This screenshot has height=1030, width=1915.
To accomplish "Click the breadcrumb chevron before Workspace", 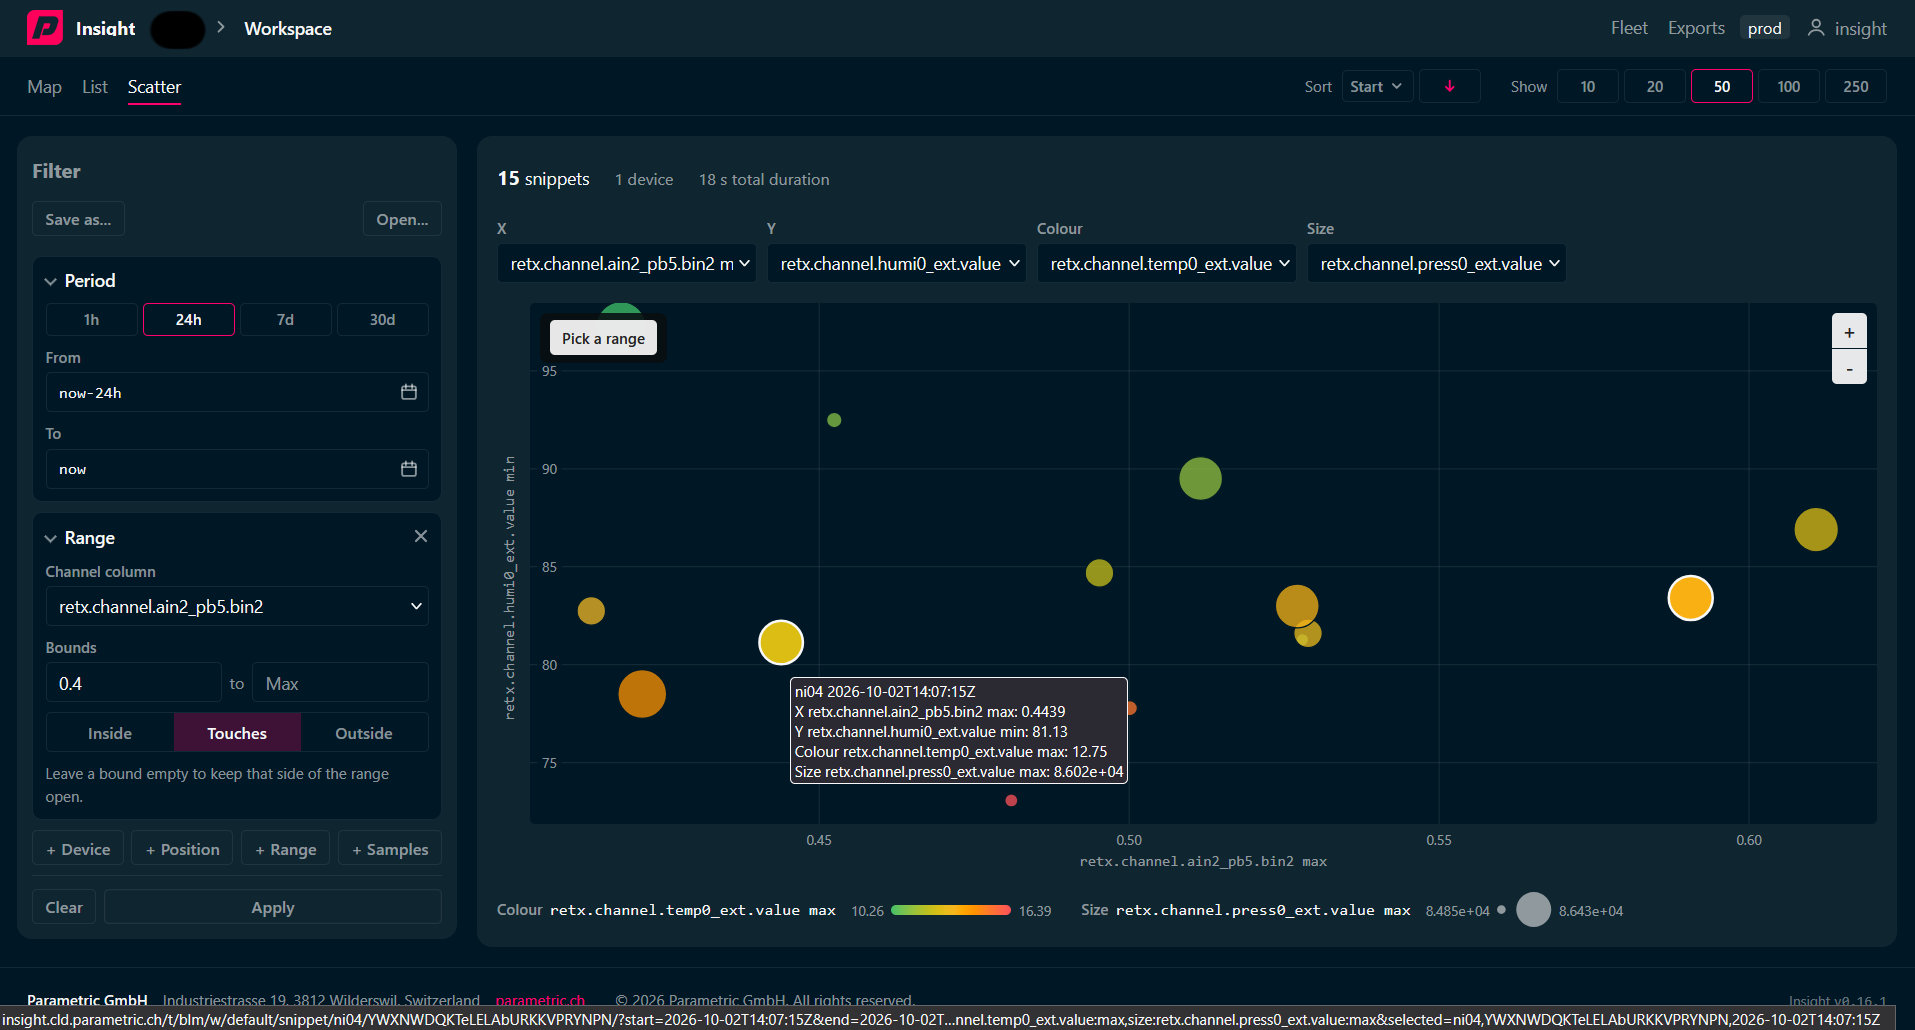I will click(221, 27).
